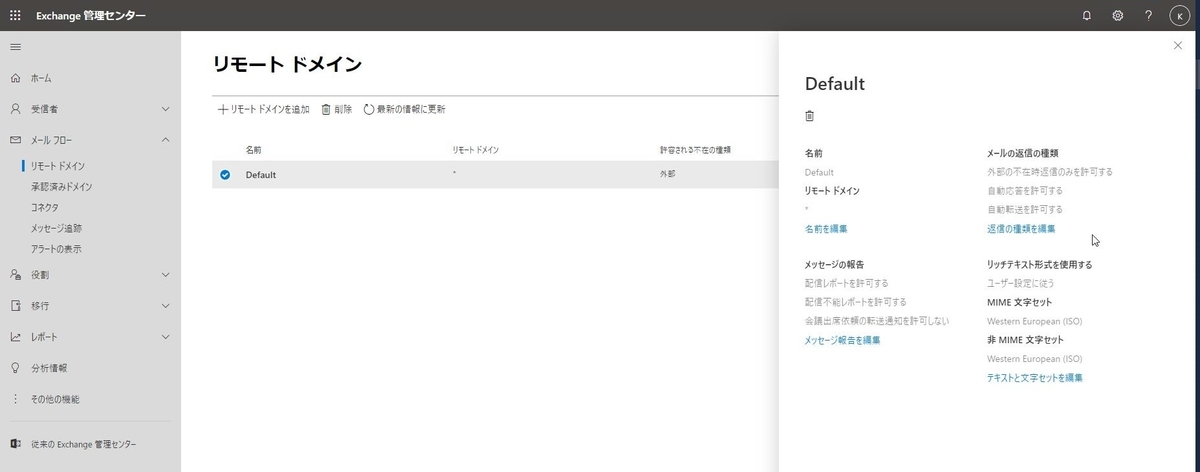Expand the レポート section chevron
This screenshot has height=472, width=1200.
click(x=165, y=337)
